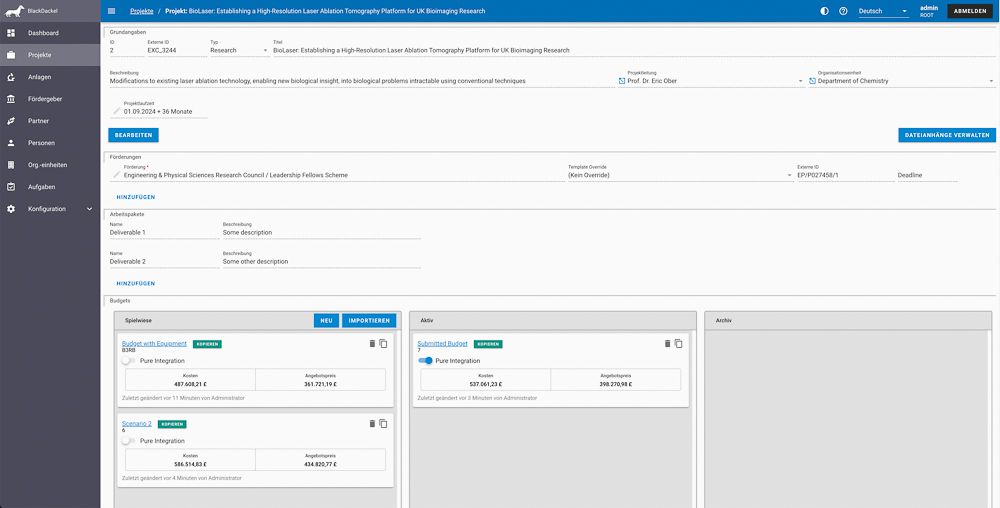Image resolution: width=1000 pixels, height=508 pixels.
Task: Open the Budget with Equipment link
Action: pyautogui.click(x=154, y=344)
